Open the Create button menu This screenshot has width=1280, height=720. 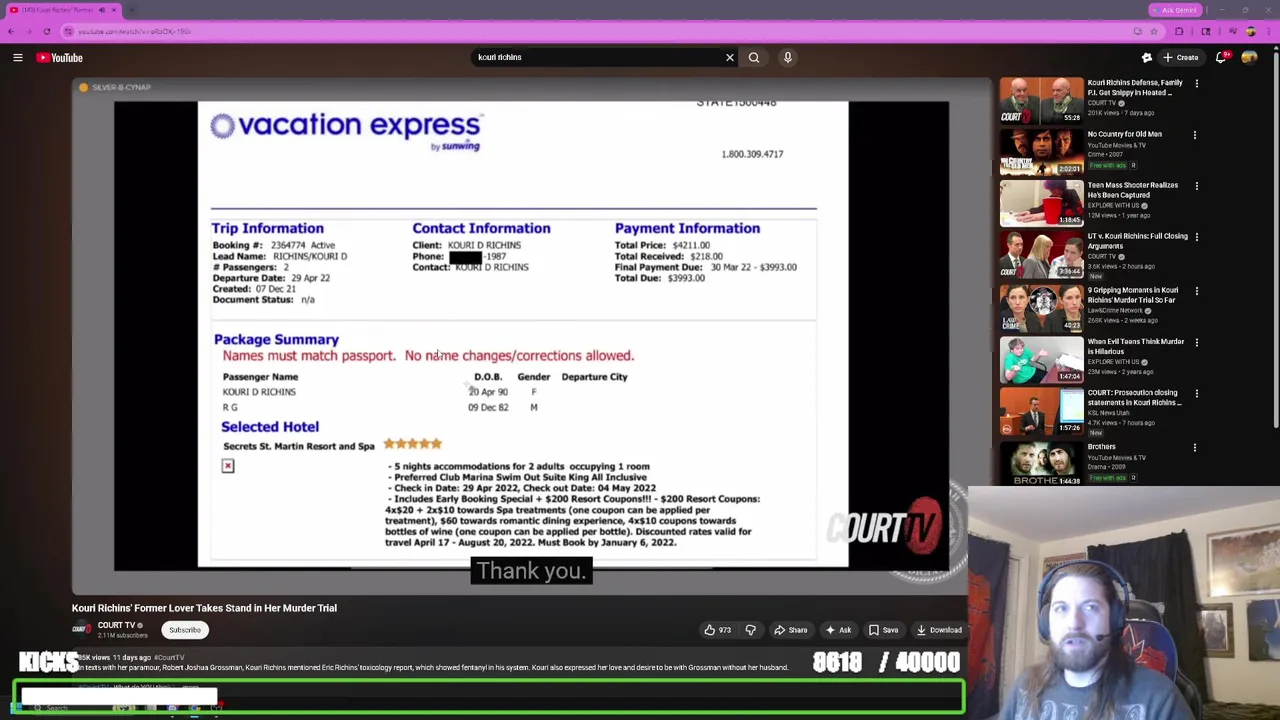[1181, 58]
